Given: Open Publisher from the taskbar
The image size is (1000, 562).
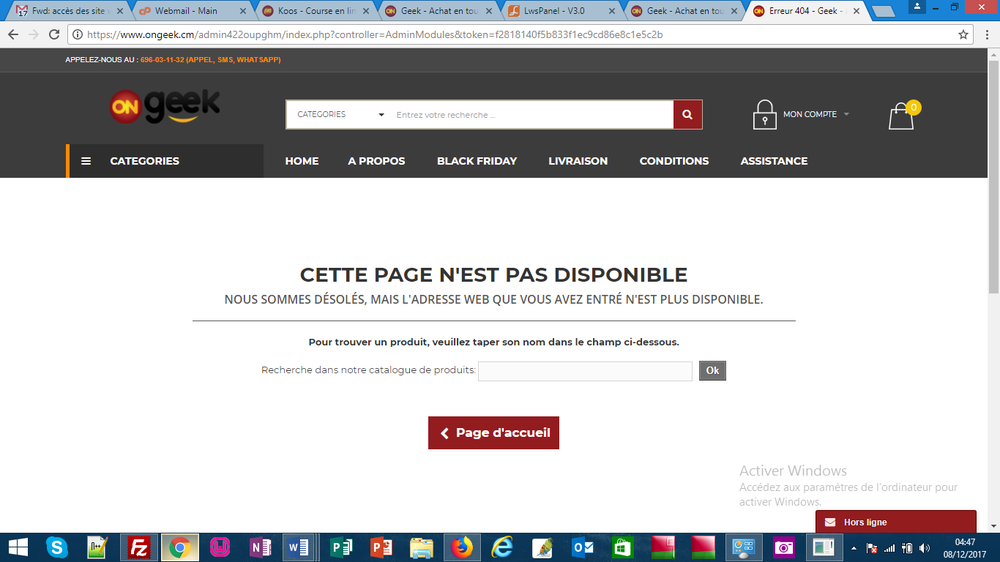Looking at the screenshot, I should point(341,547).
